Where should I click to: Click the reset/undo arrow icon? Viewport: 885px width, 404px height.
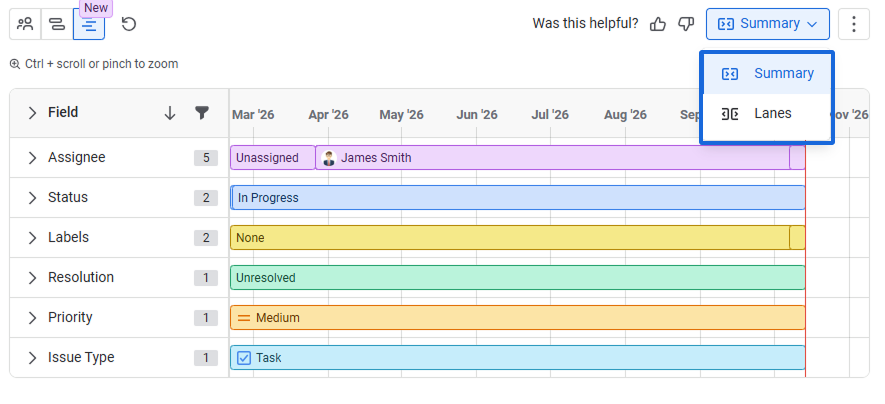(129, 24)
